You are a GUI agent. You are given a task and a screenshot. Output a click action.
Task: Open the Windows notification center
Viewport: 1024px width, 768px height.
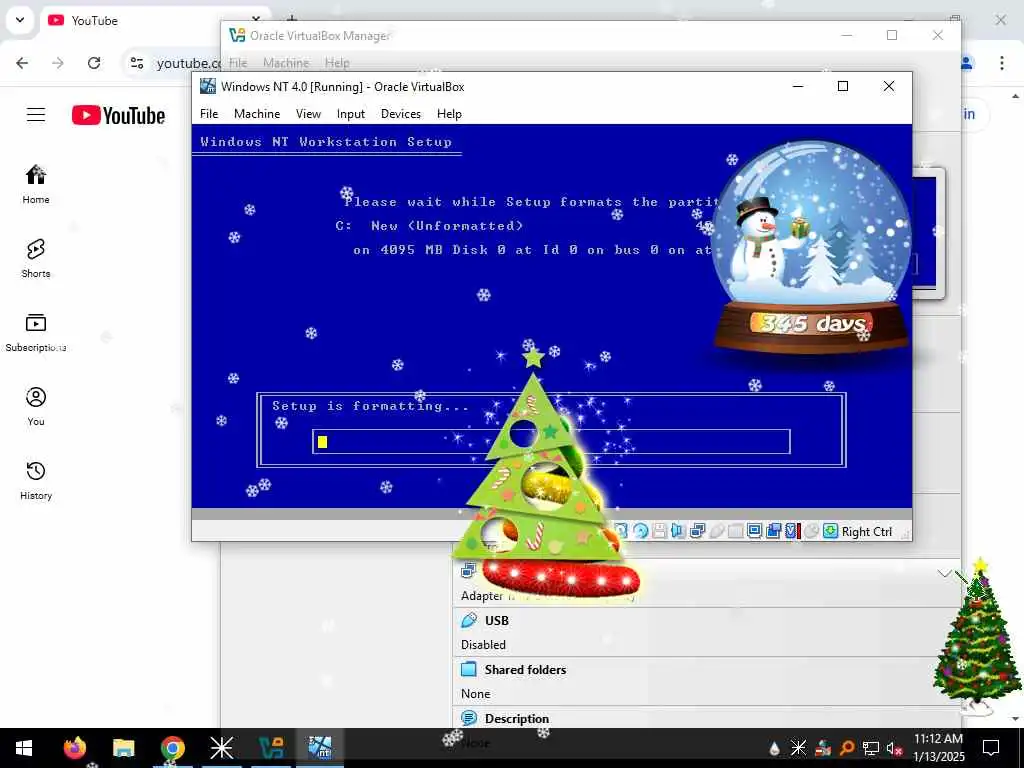point(991,748)
